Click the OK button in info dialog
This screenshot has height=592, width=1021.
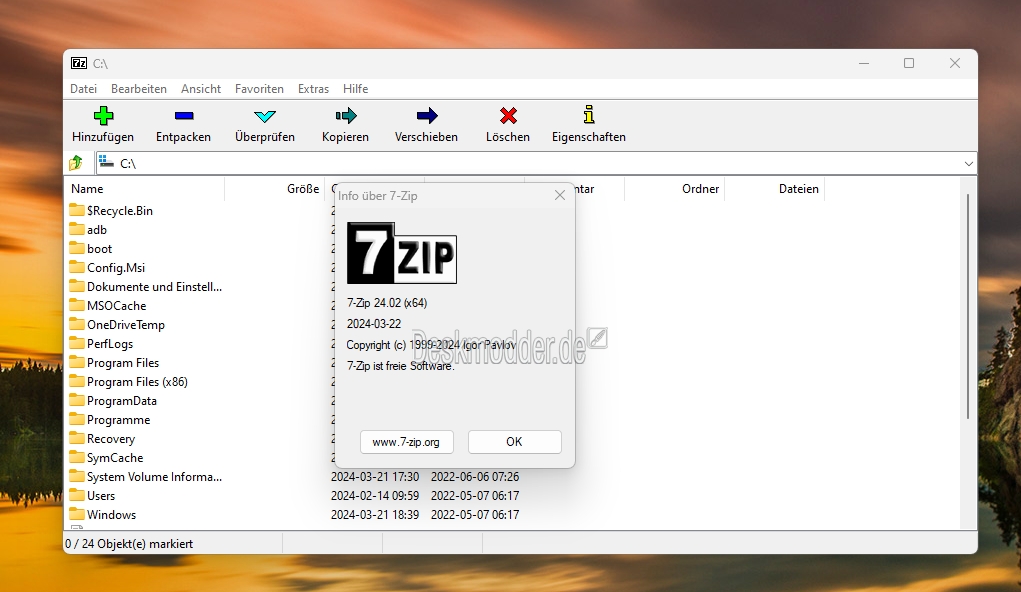point(514,442)
